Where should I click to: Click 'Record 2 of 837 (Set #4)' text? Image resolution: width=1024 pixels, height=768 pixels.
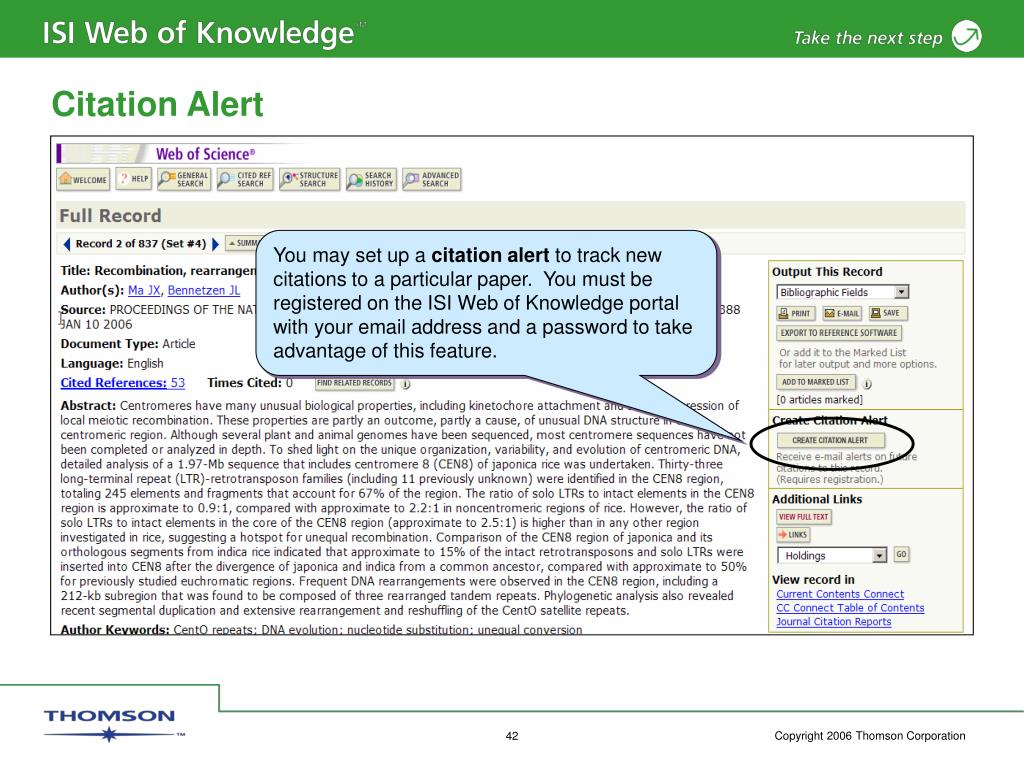coord(140,244)
